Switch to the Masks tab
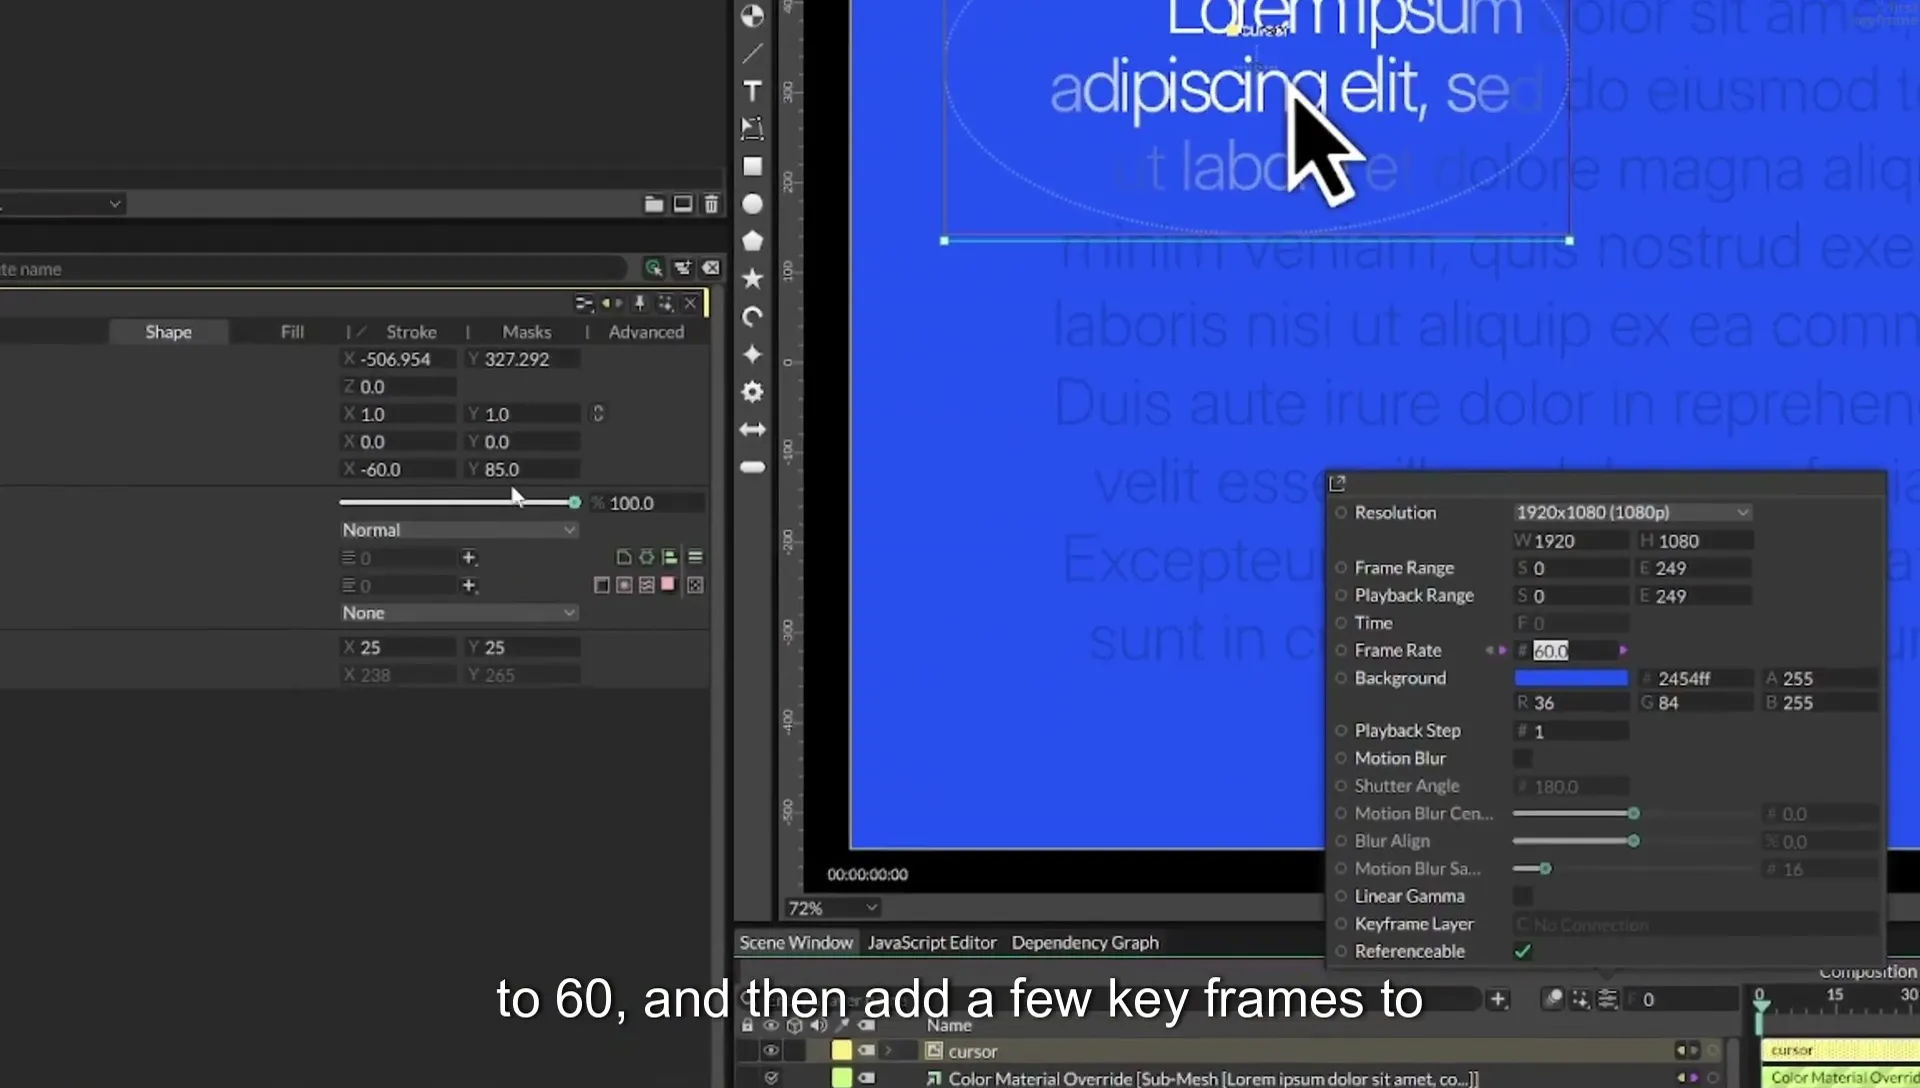 point(526,332)
